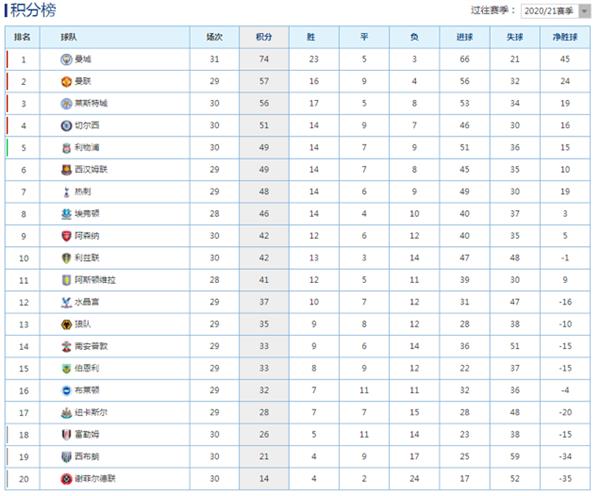Open 阿斯顿维拉 team link
Screen dimensions: 600x496
point(95,280)
